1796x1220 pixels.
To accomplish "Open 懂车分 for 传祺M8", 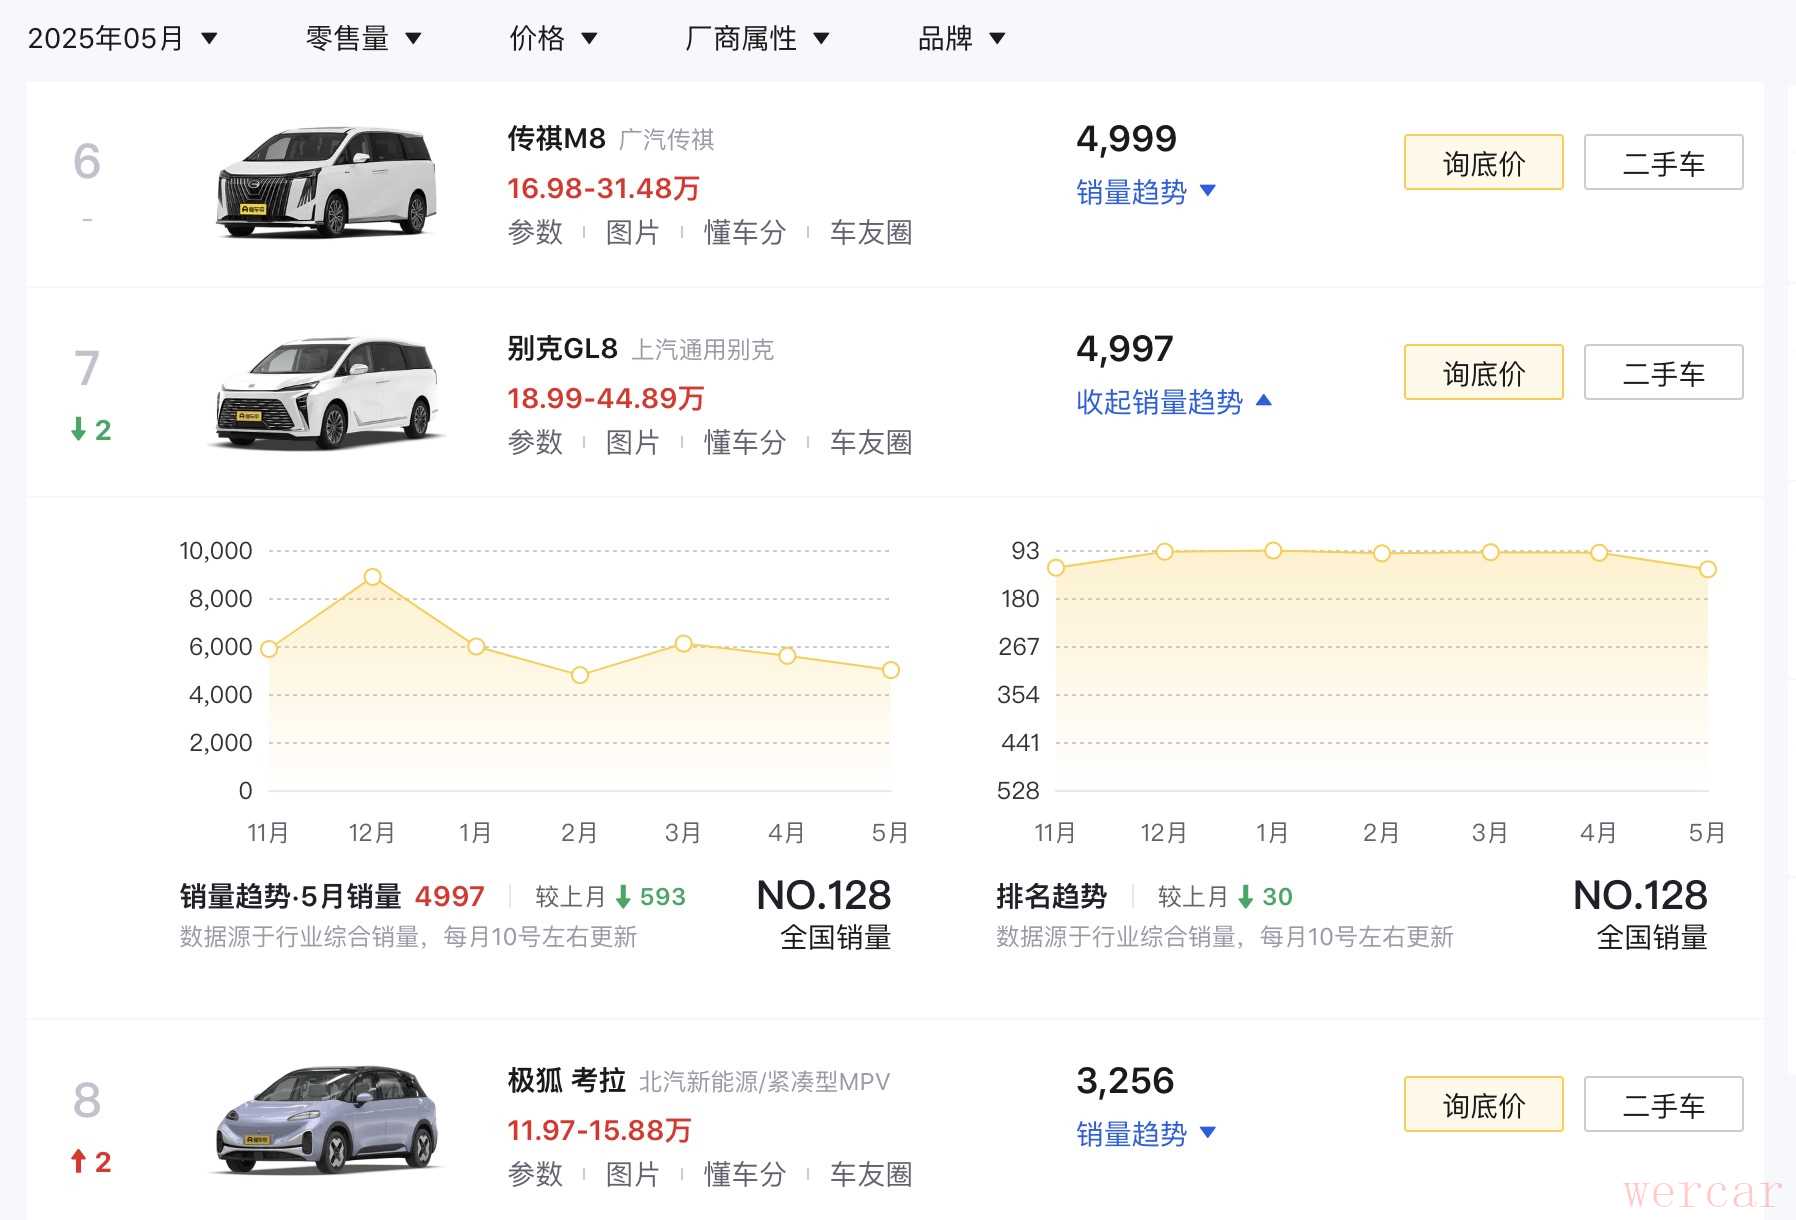I will click(745, 232).
